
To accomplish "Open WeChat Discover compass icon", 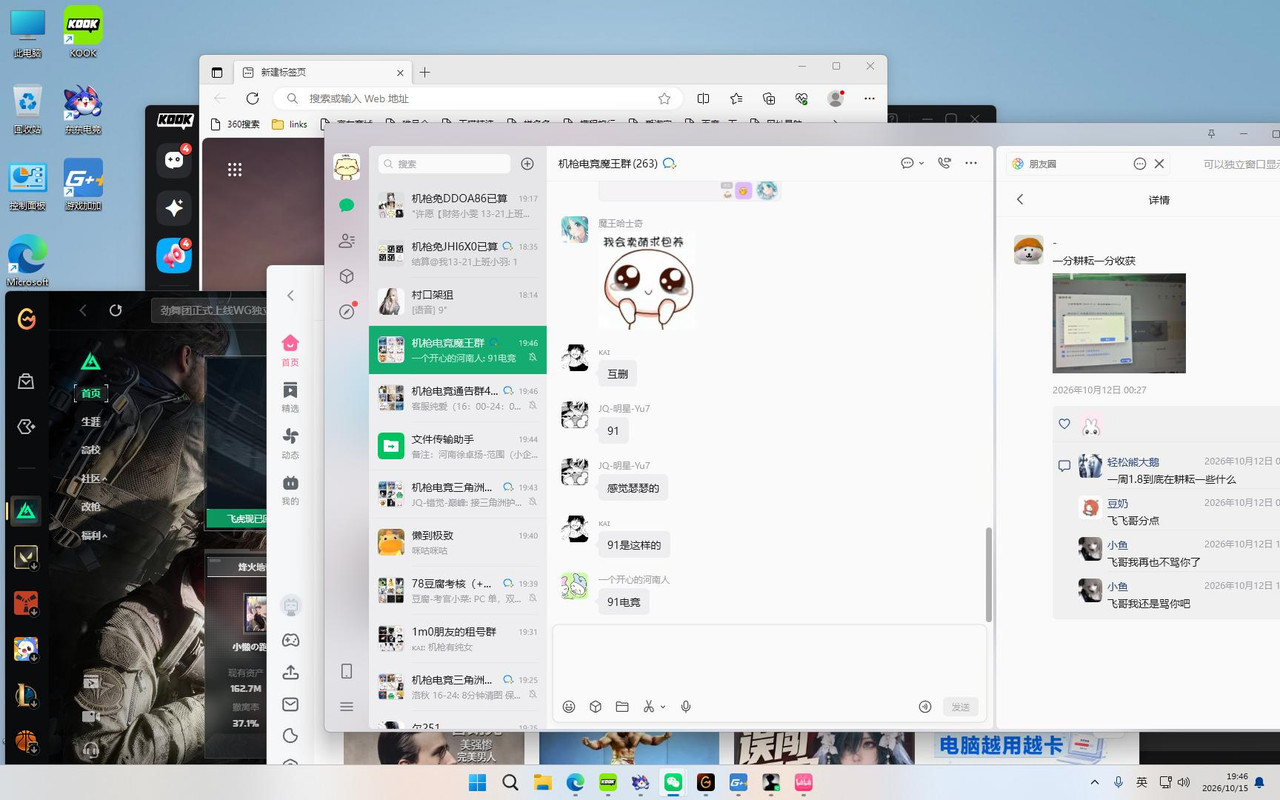I will [347, 311].
